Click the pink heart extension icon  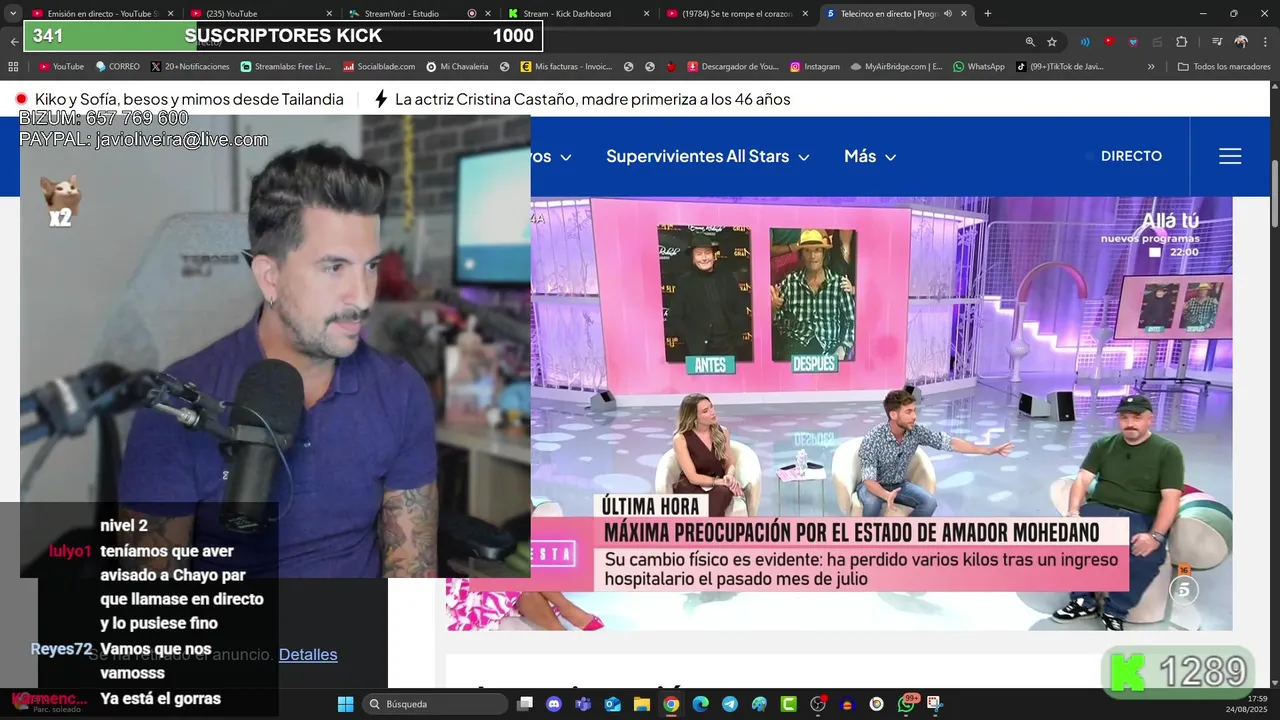point(1133,42)
